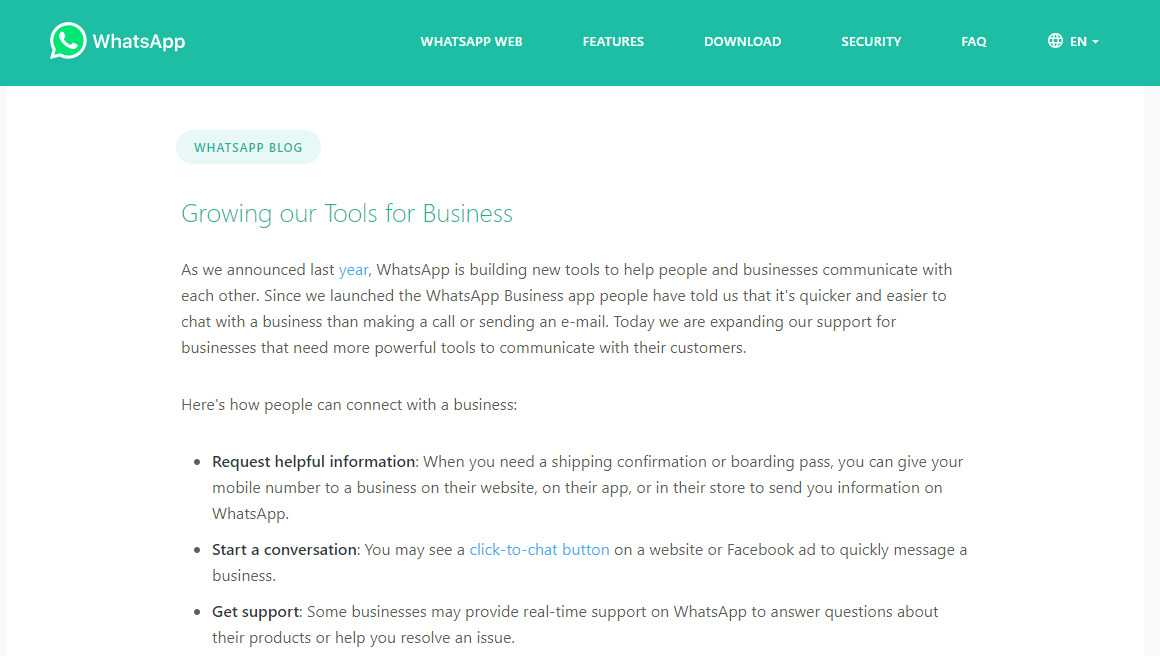The image size is (1160, 656).
Task: Click the WhatsApp logo icon
Action: point(68,41)
